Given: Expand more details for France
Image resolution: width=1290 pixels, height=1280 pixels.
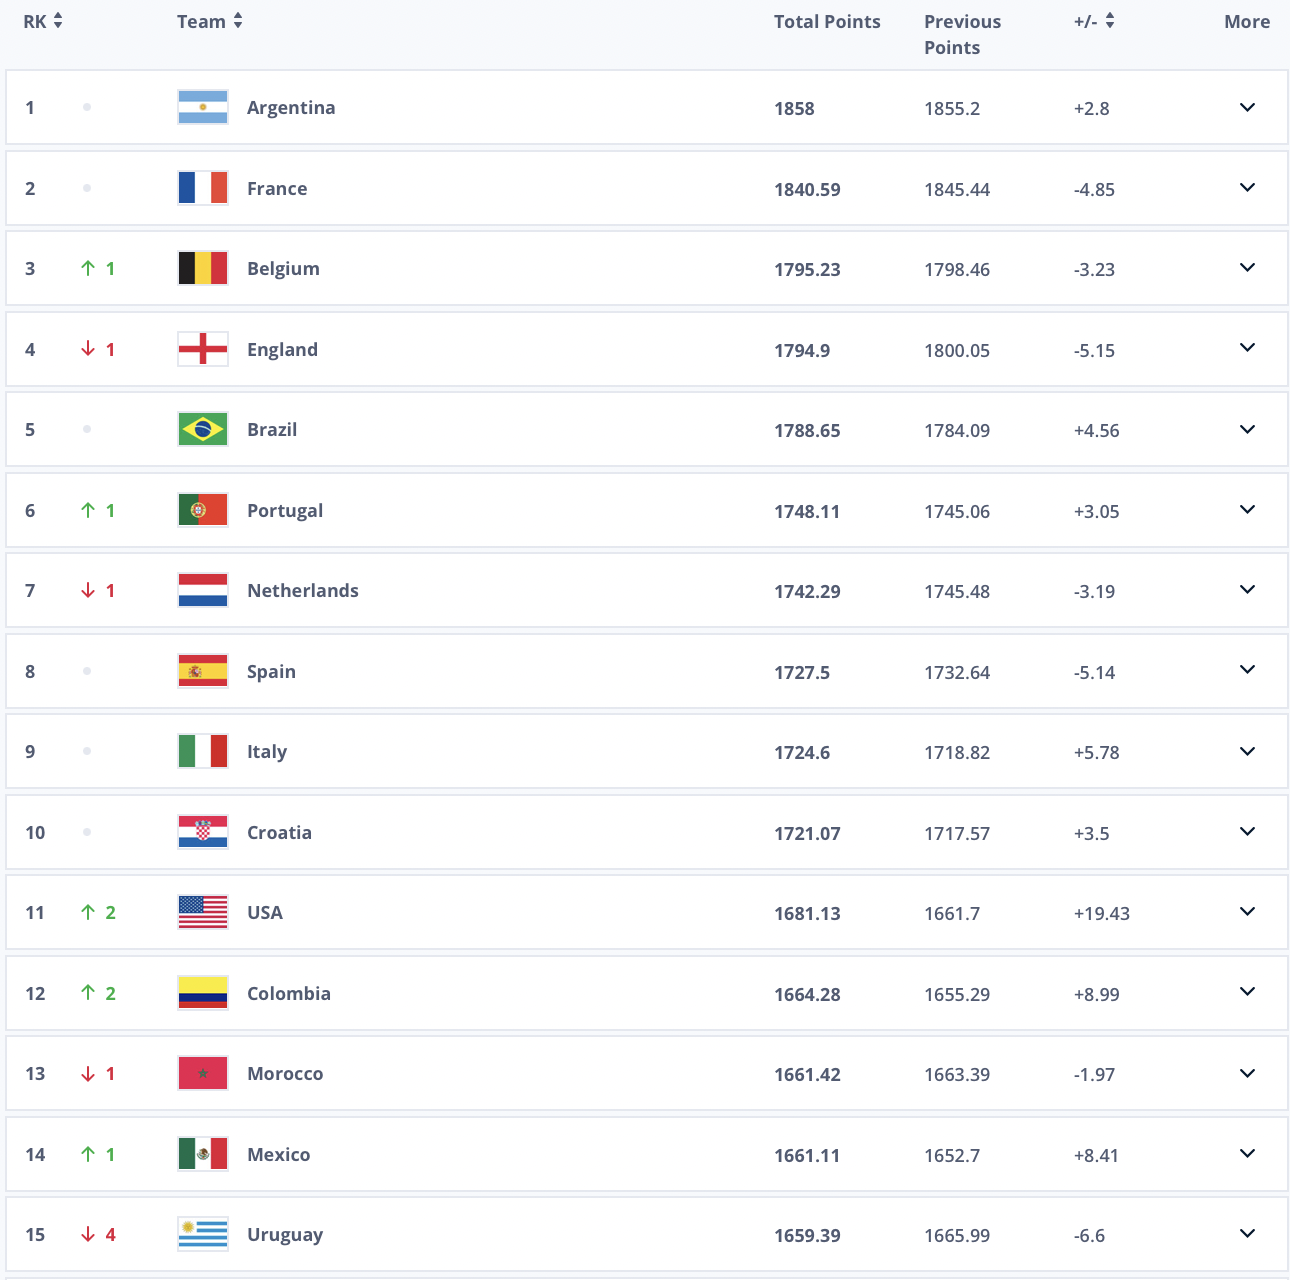Looking at the screenshot, I should 1247,188.
